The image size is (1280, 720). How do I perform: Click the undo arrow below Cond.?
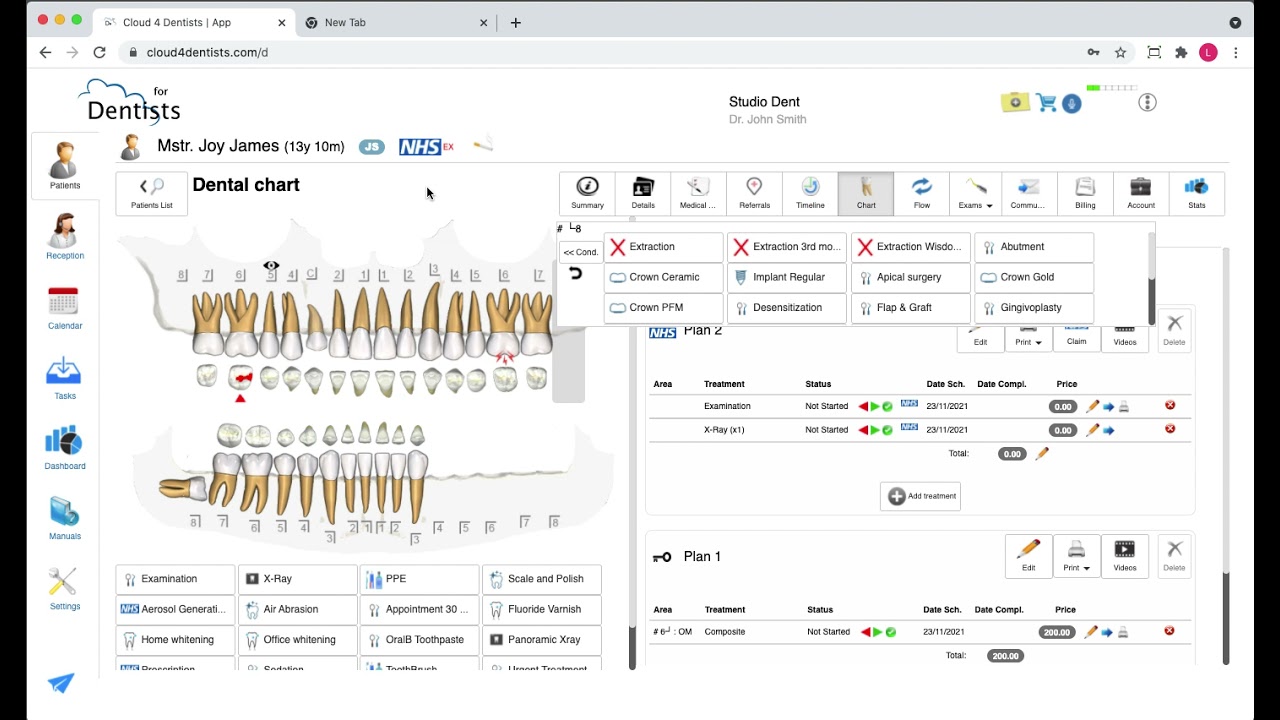575,274
